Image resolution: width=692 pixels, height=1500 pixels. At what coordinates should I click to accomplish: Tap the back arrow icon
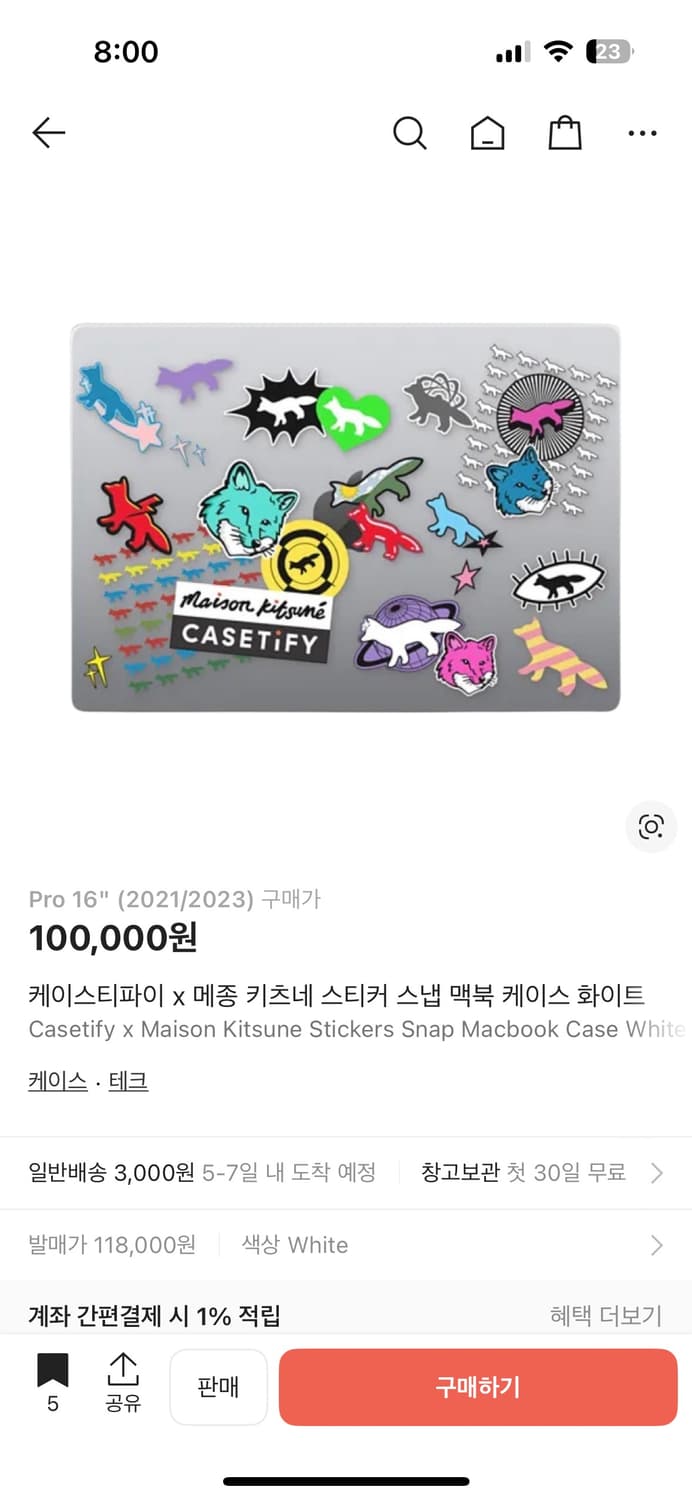pos(48,133)
